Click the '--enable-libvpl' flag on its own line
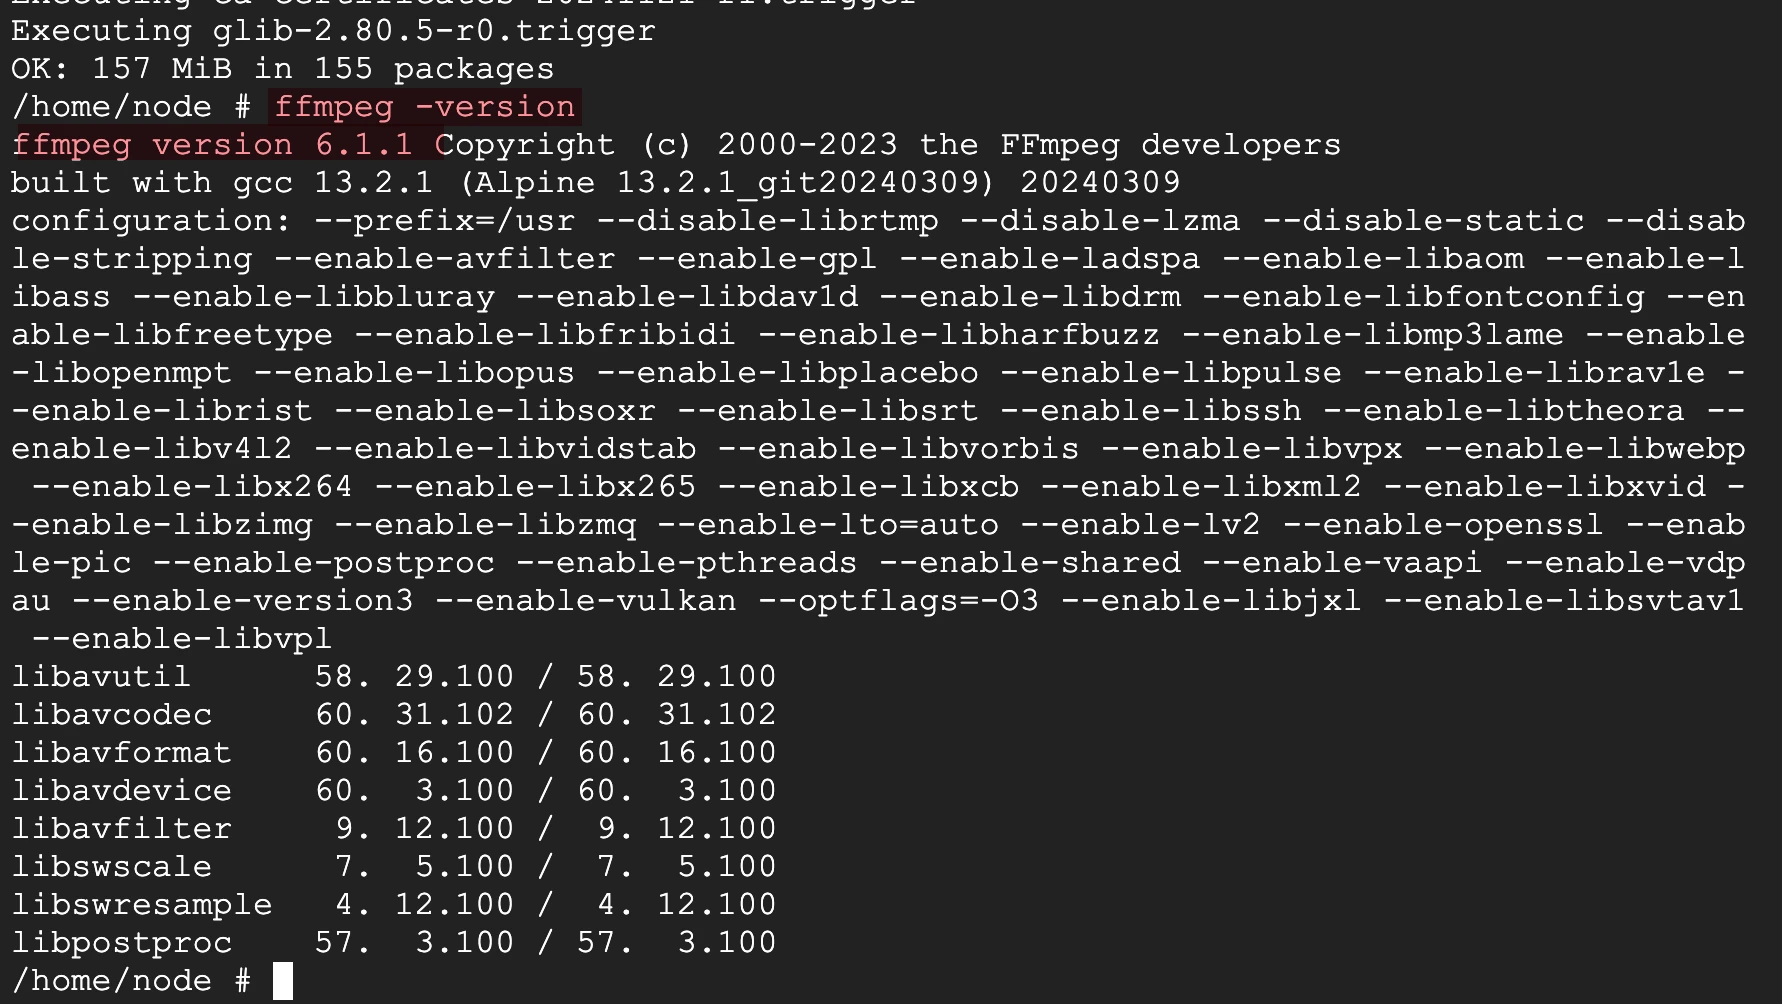The height and width of the screenshot is (1004, 1782). 182,638
